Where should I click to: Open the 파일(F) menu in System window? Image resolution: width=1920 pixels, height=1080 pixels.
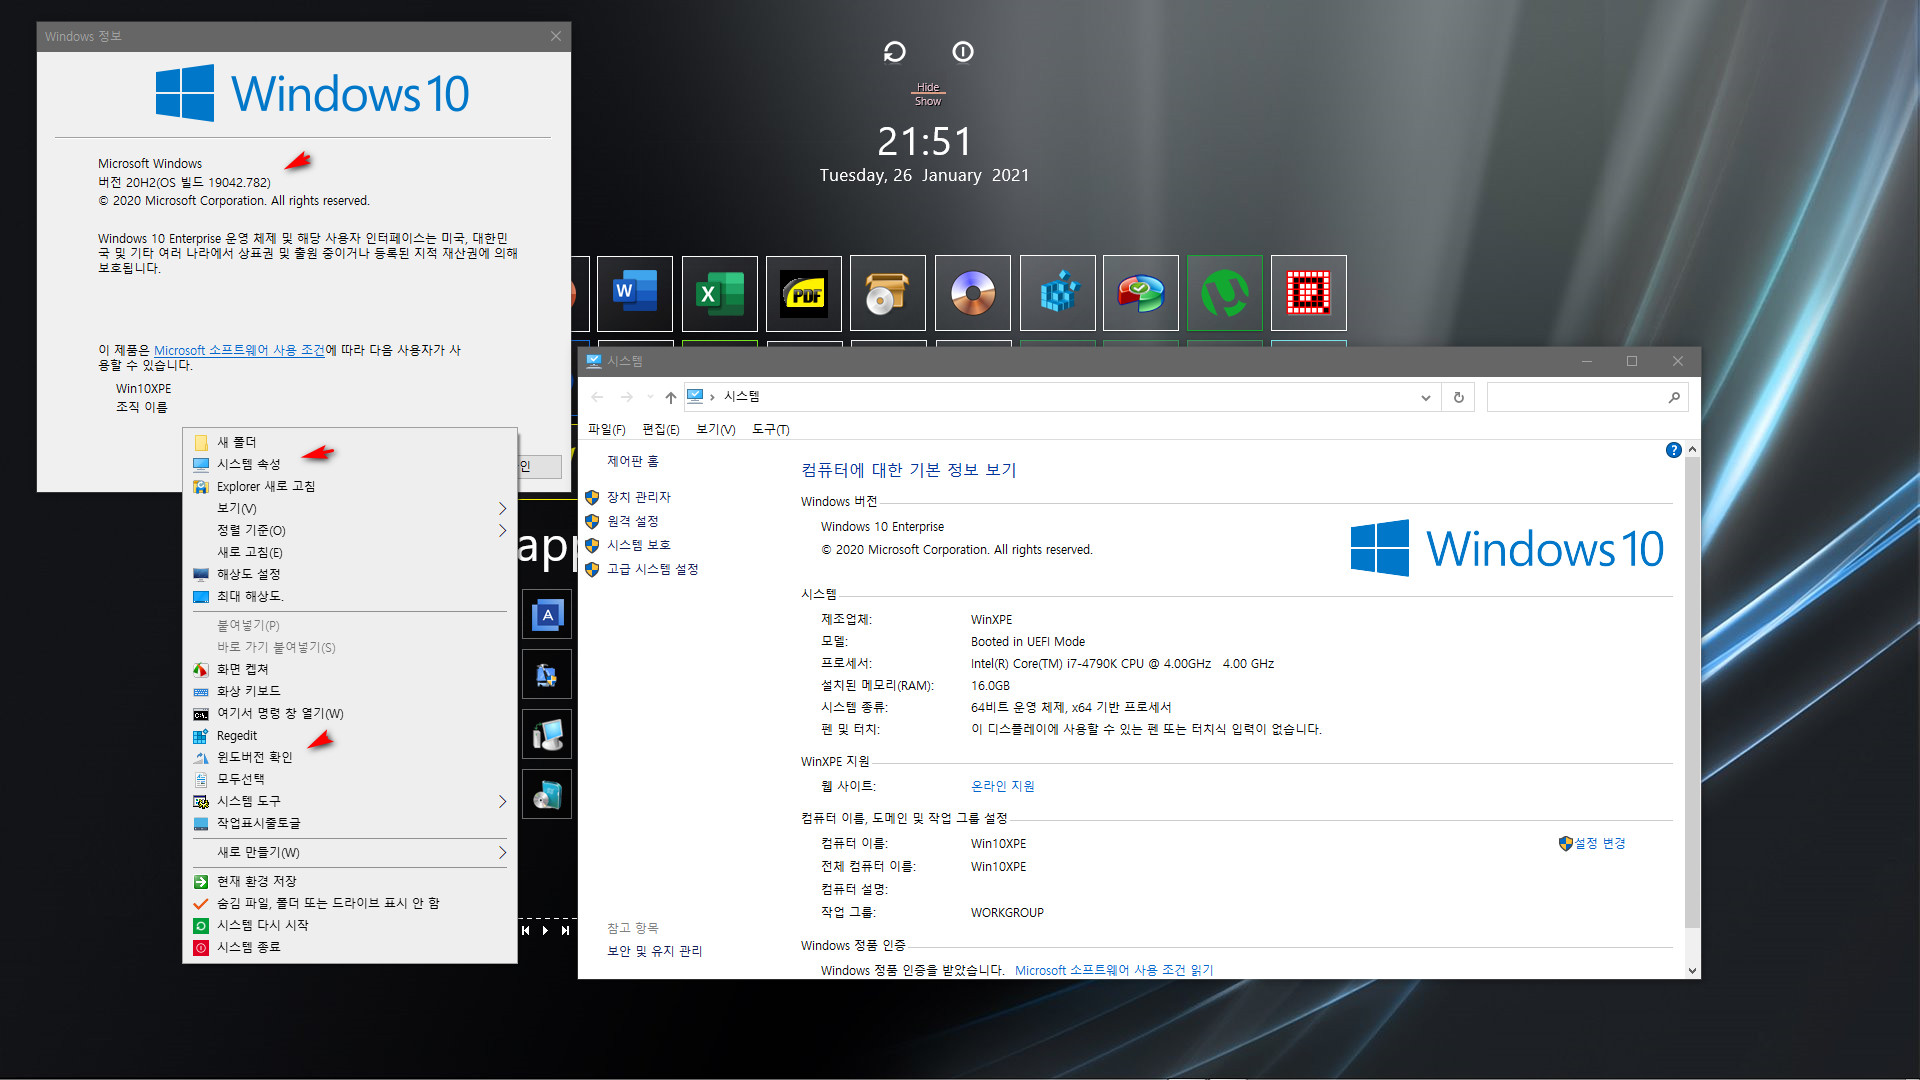coord(606,429)
